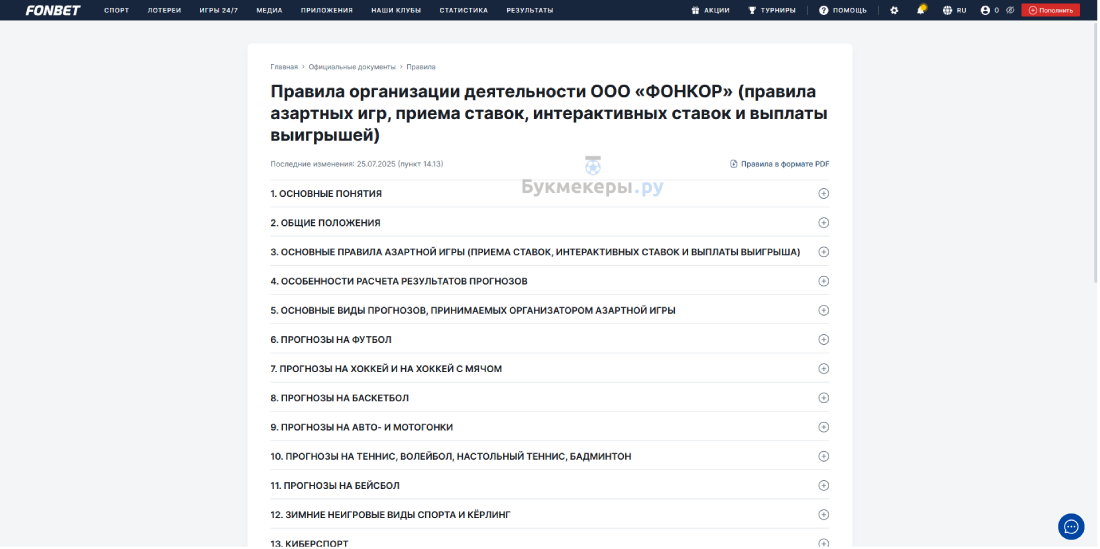The image size is (1100, 549).
Task: Click the Последние изменения date text
Action: [357, 164]
